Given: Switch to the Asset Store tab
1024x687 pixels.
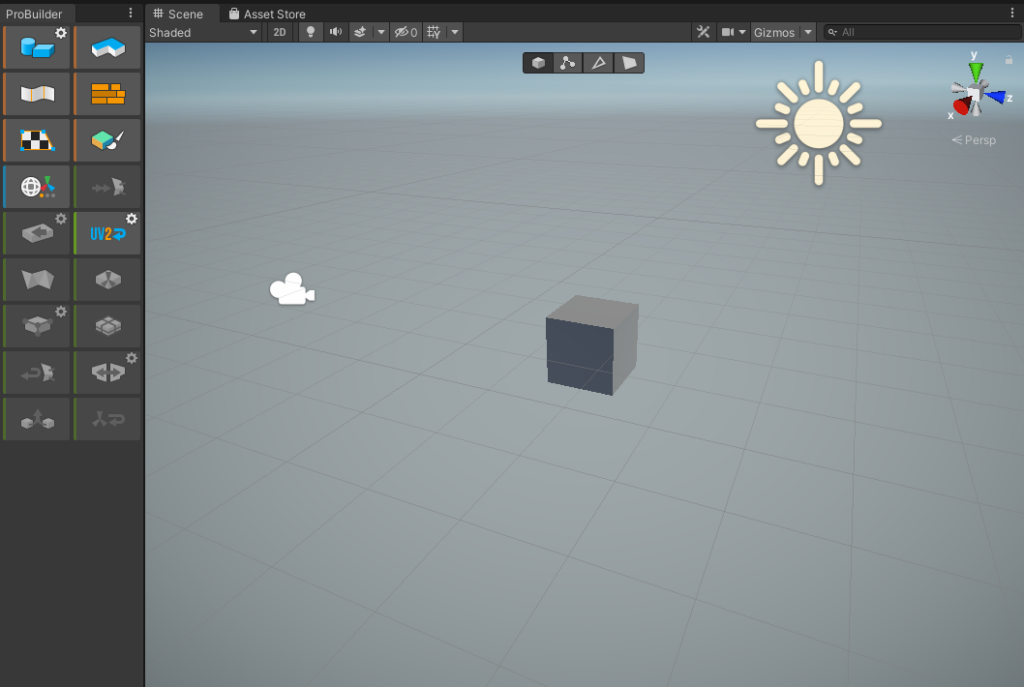Looking at the screenshot, I should point(267,14).
